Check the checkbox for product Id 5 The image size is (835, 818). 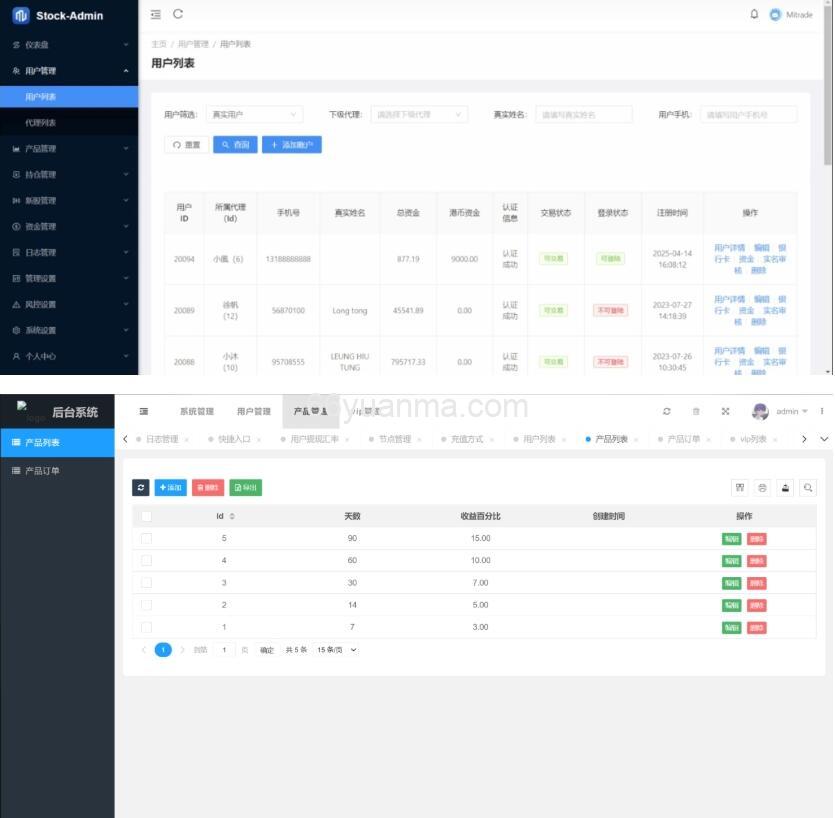(146, 538)
